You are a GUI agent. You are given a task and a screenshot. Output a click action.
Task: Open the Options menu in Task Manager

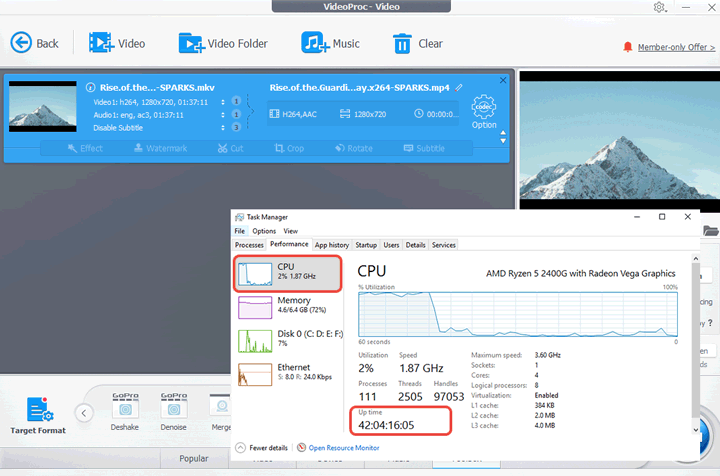263,231
